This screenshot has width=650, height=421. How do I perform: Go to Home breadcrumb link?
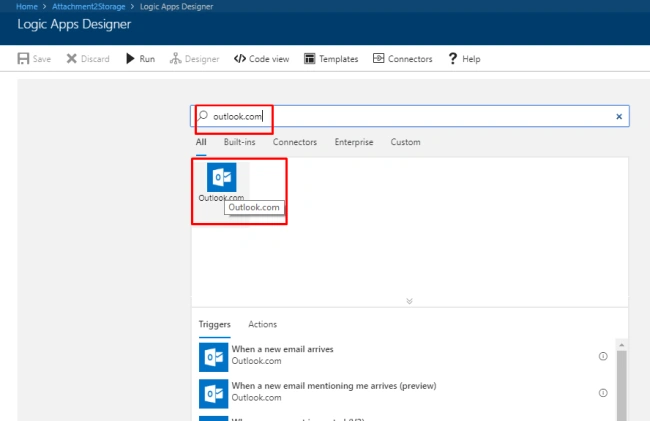(27, 7)
